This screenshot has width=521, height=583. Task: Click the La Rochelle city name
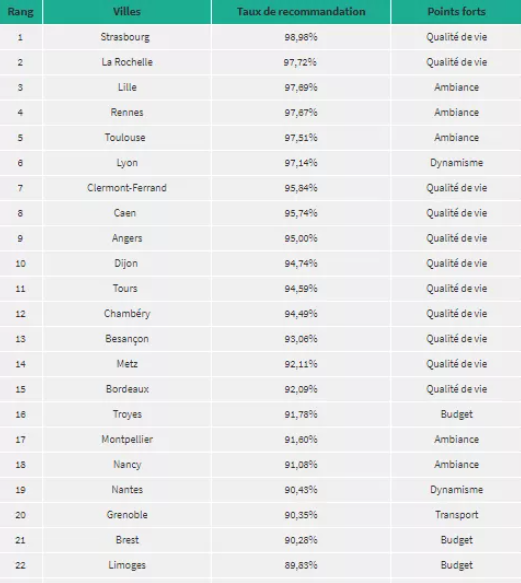coord(127,62)
